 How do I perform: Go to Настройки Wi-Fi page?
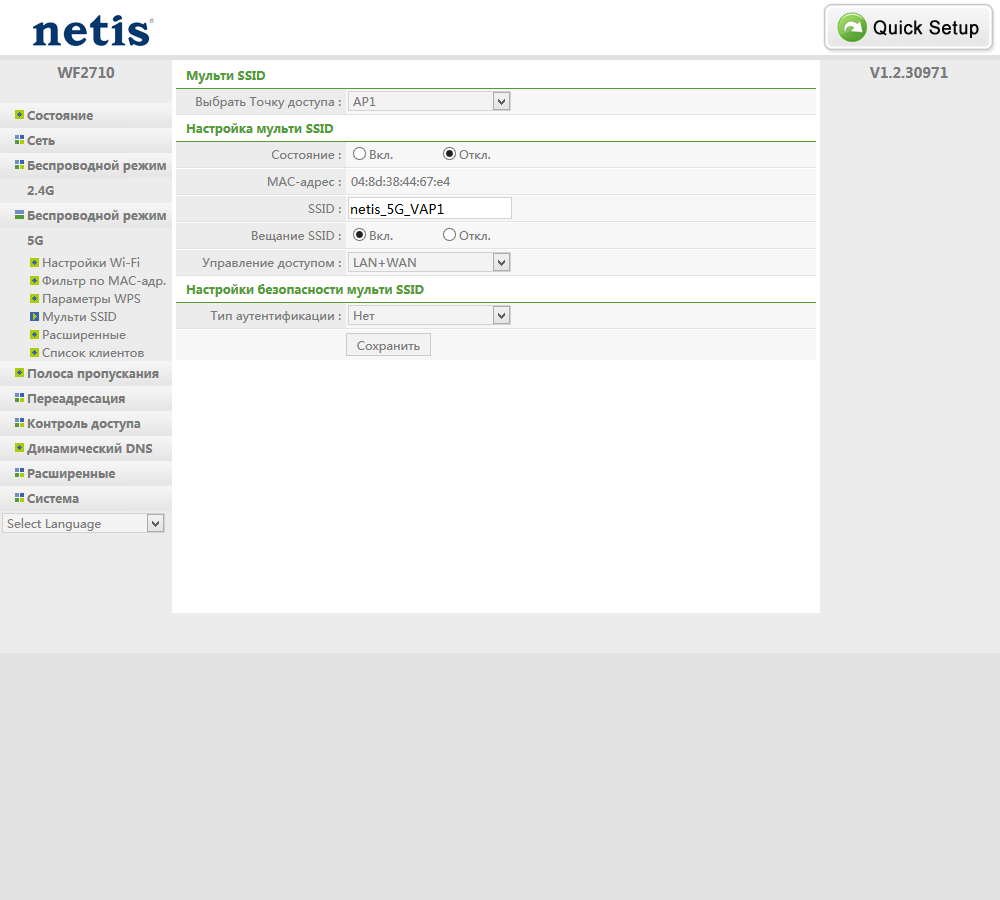click(x=91, y=263)
